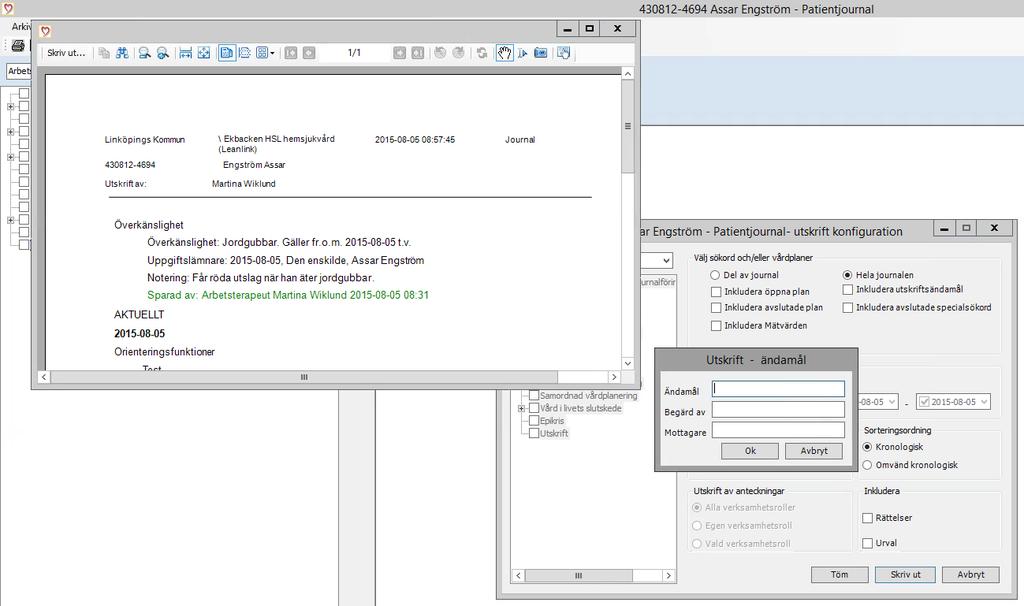This screenshot has height=606, width=1024.
Task: Select fit whole page icon
Action: (204, 53)
